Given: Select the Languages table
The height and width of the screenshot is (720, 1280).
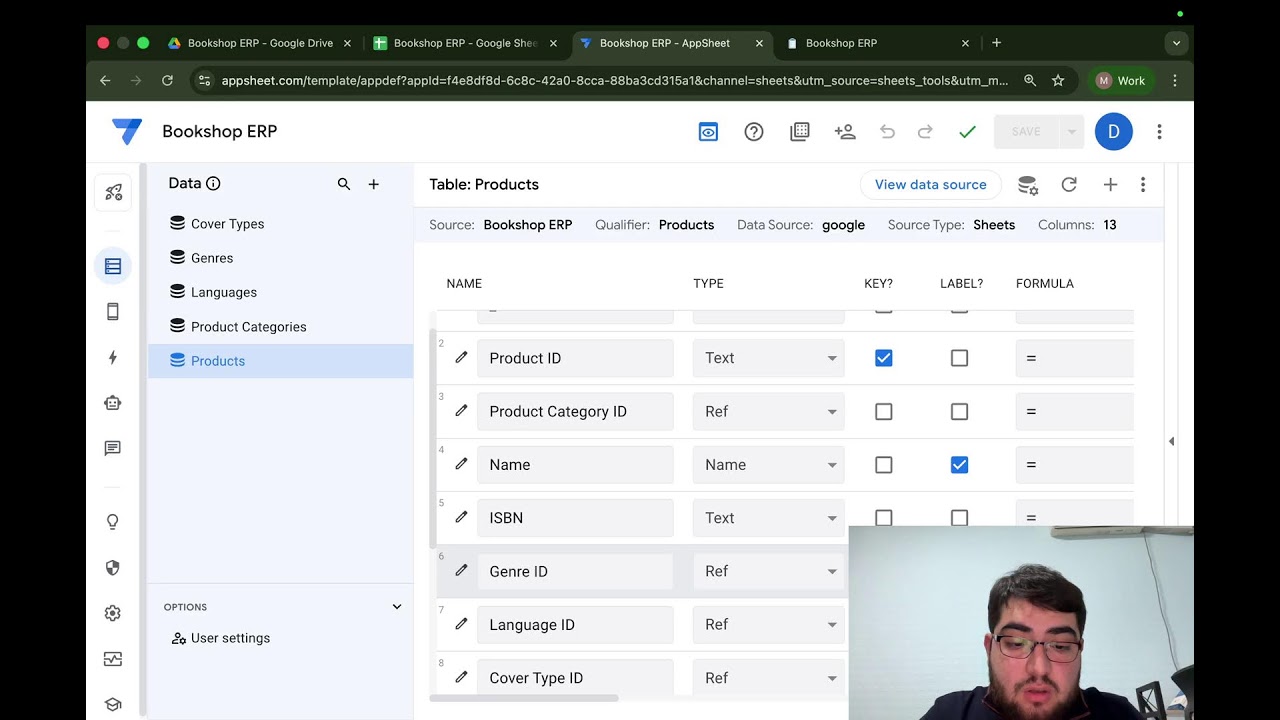Looking at the screenshot, I should 280,292.
